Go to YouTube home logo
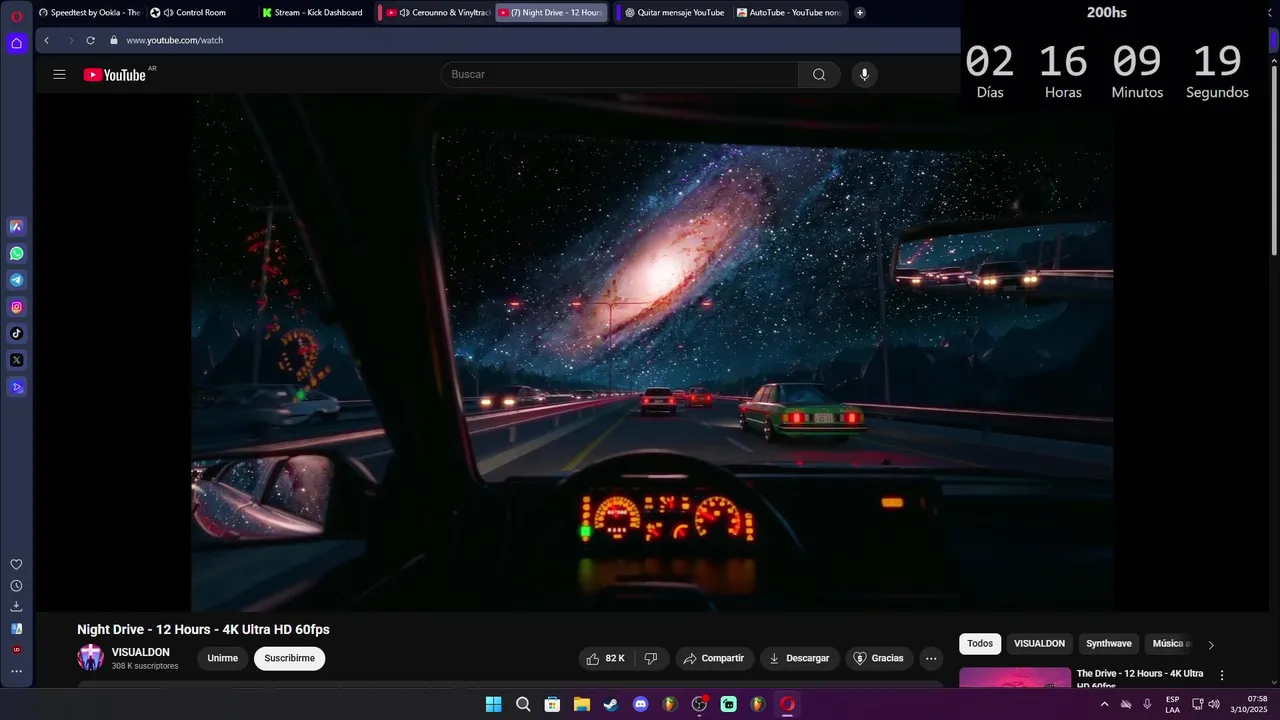 114,74
